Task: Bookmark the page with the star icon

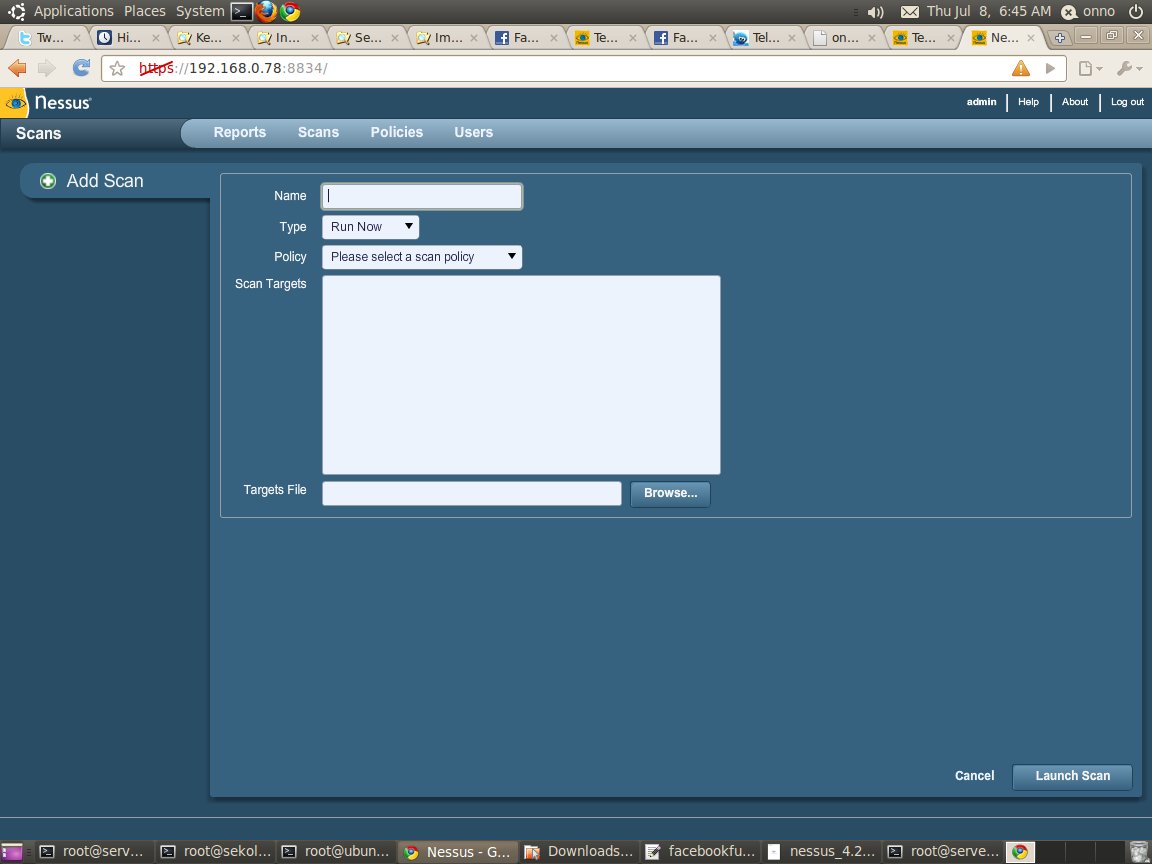Action: [x=118, y=69]
